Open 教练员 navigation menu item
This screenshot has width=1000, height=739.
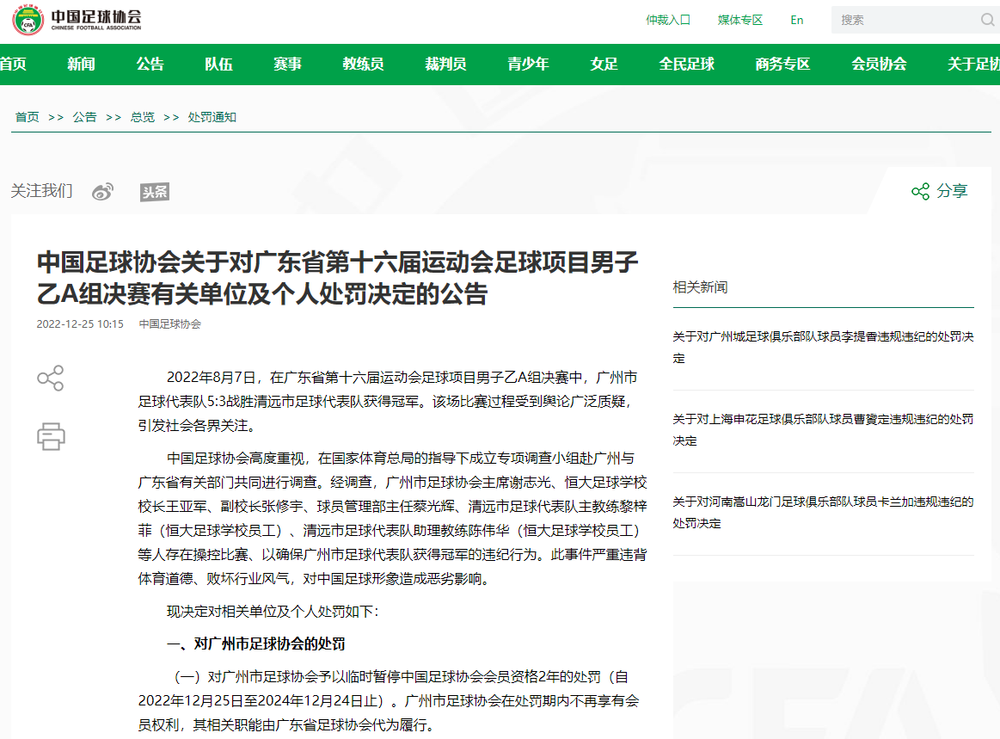pyautogui.click(x=363, y=64)
